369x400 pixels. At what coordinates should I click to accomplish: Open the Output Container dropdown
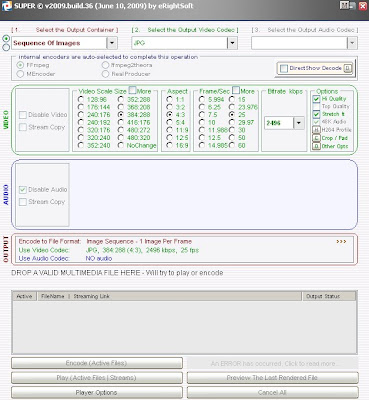112,43
